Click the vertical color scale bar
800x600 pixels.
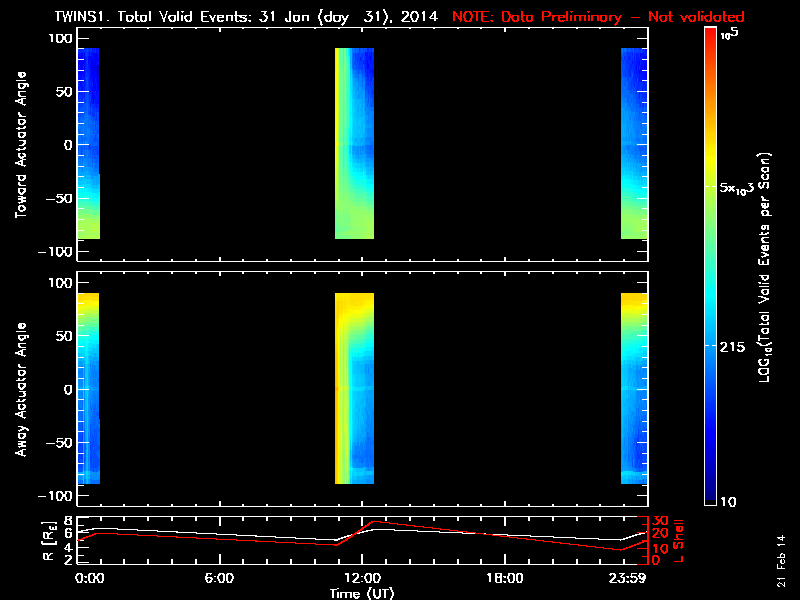click(711, 265)
